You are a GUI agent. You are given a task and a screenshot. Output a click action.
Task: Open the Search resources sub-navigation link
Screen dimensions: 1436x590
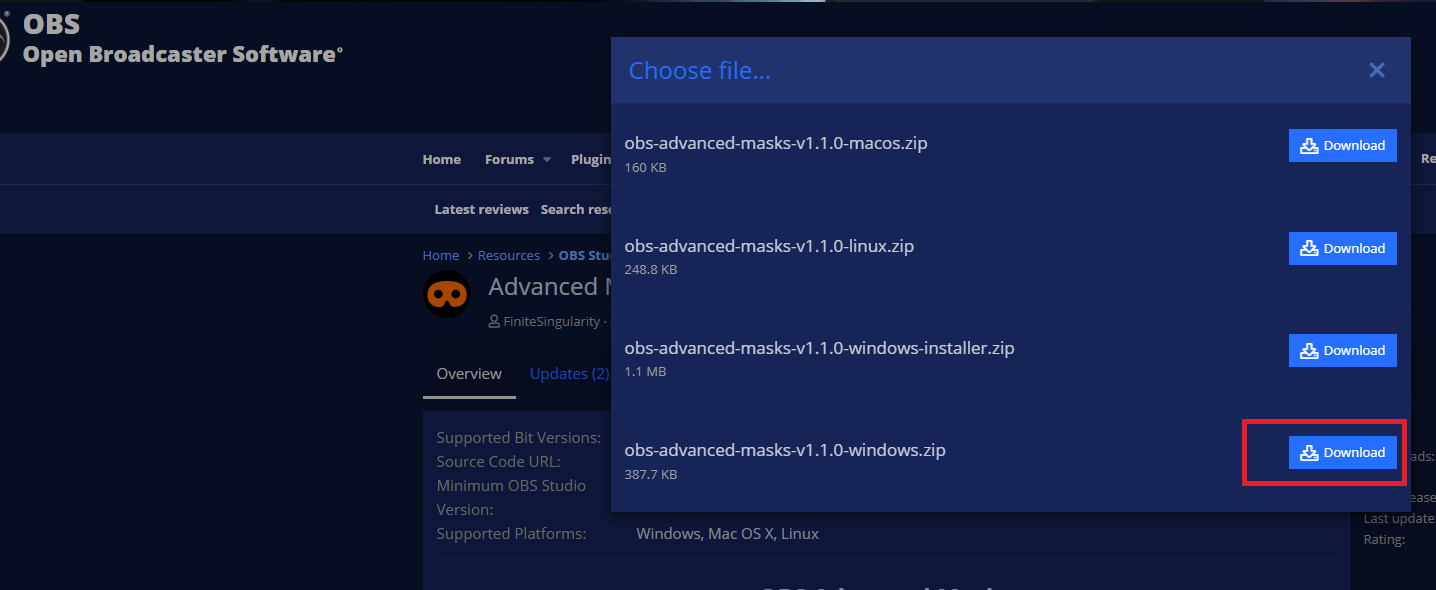click(x=577, y=209)
